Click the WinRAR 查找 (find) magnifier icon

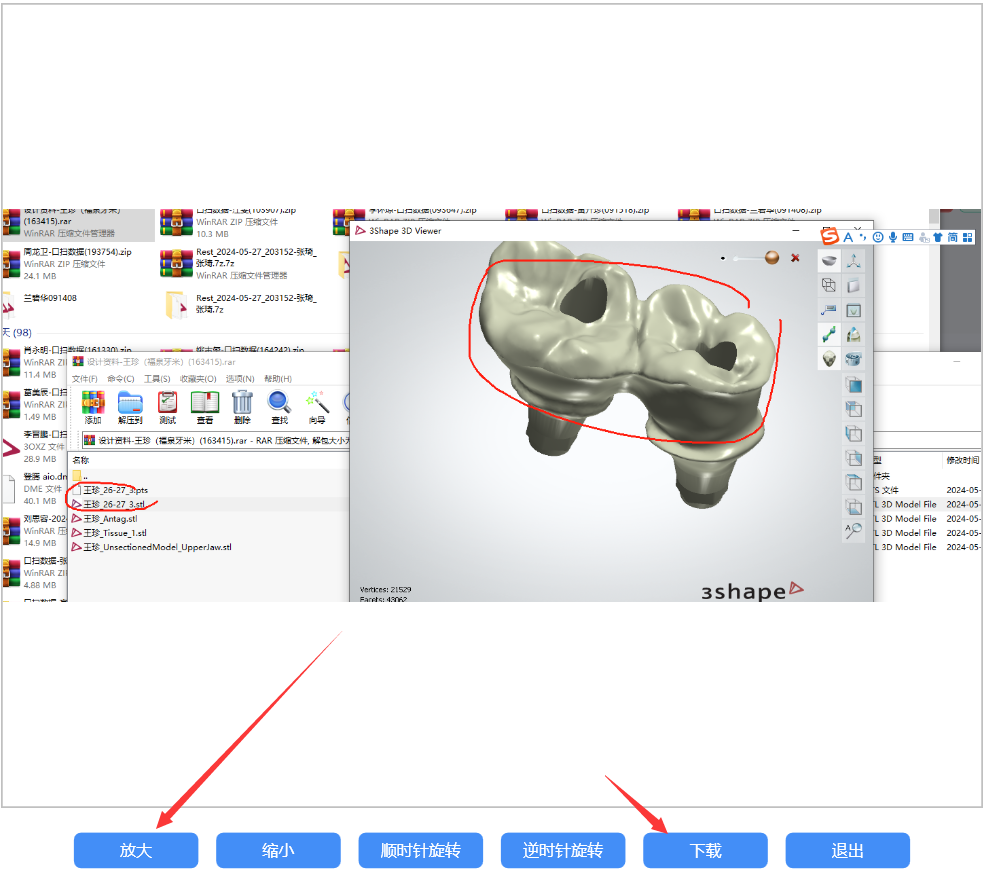[279, 407]
